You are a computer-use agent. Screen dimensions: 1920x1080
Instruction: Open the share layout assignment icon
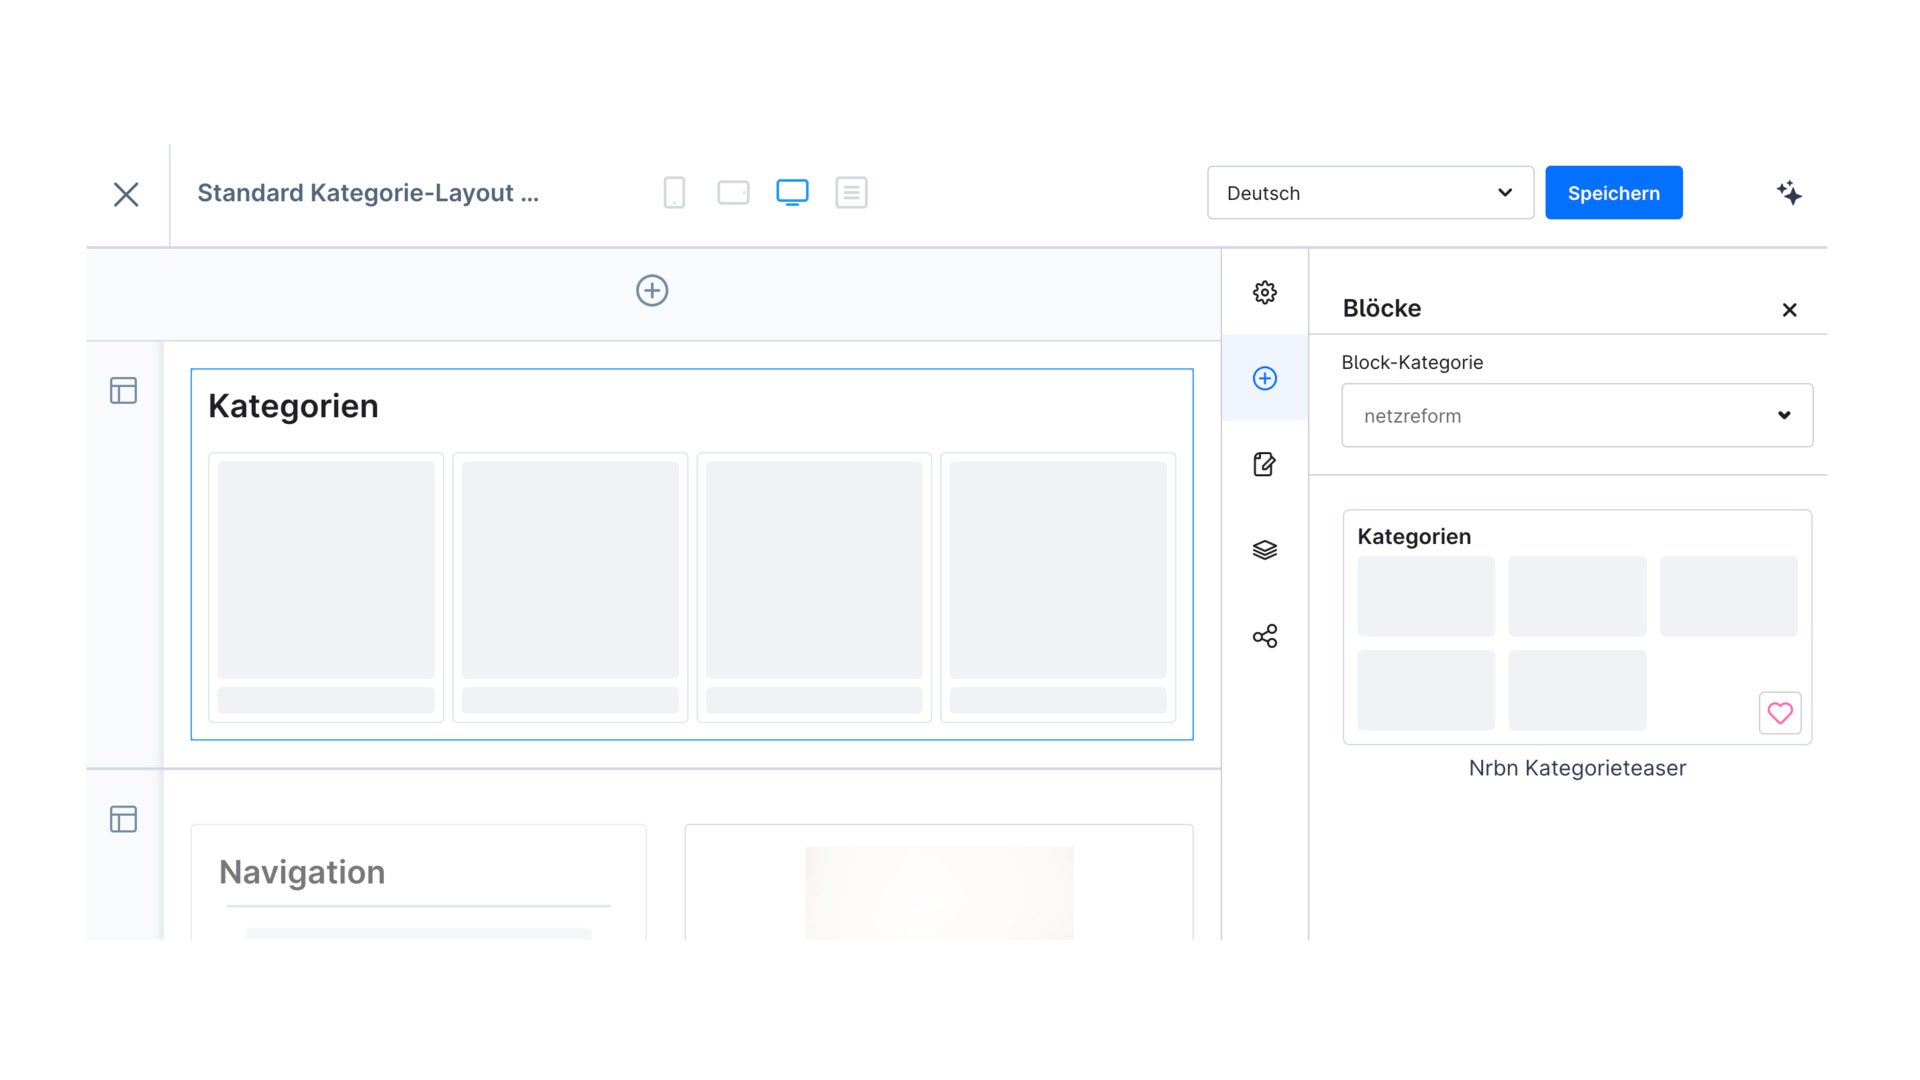[1264, 636]
